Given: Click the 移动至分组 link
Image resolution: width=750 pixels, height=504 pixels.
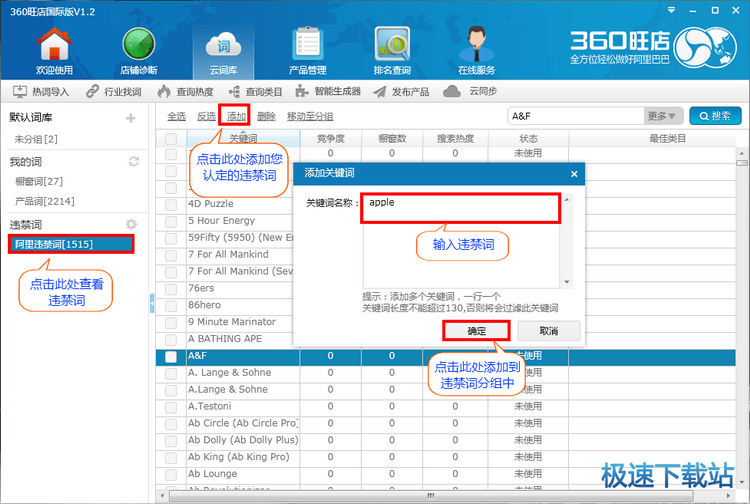Looking at the screenshot, I should click(310, 116).
